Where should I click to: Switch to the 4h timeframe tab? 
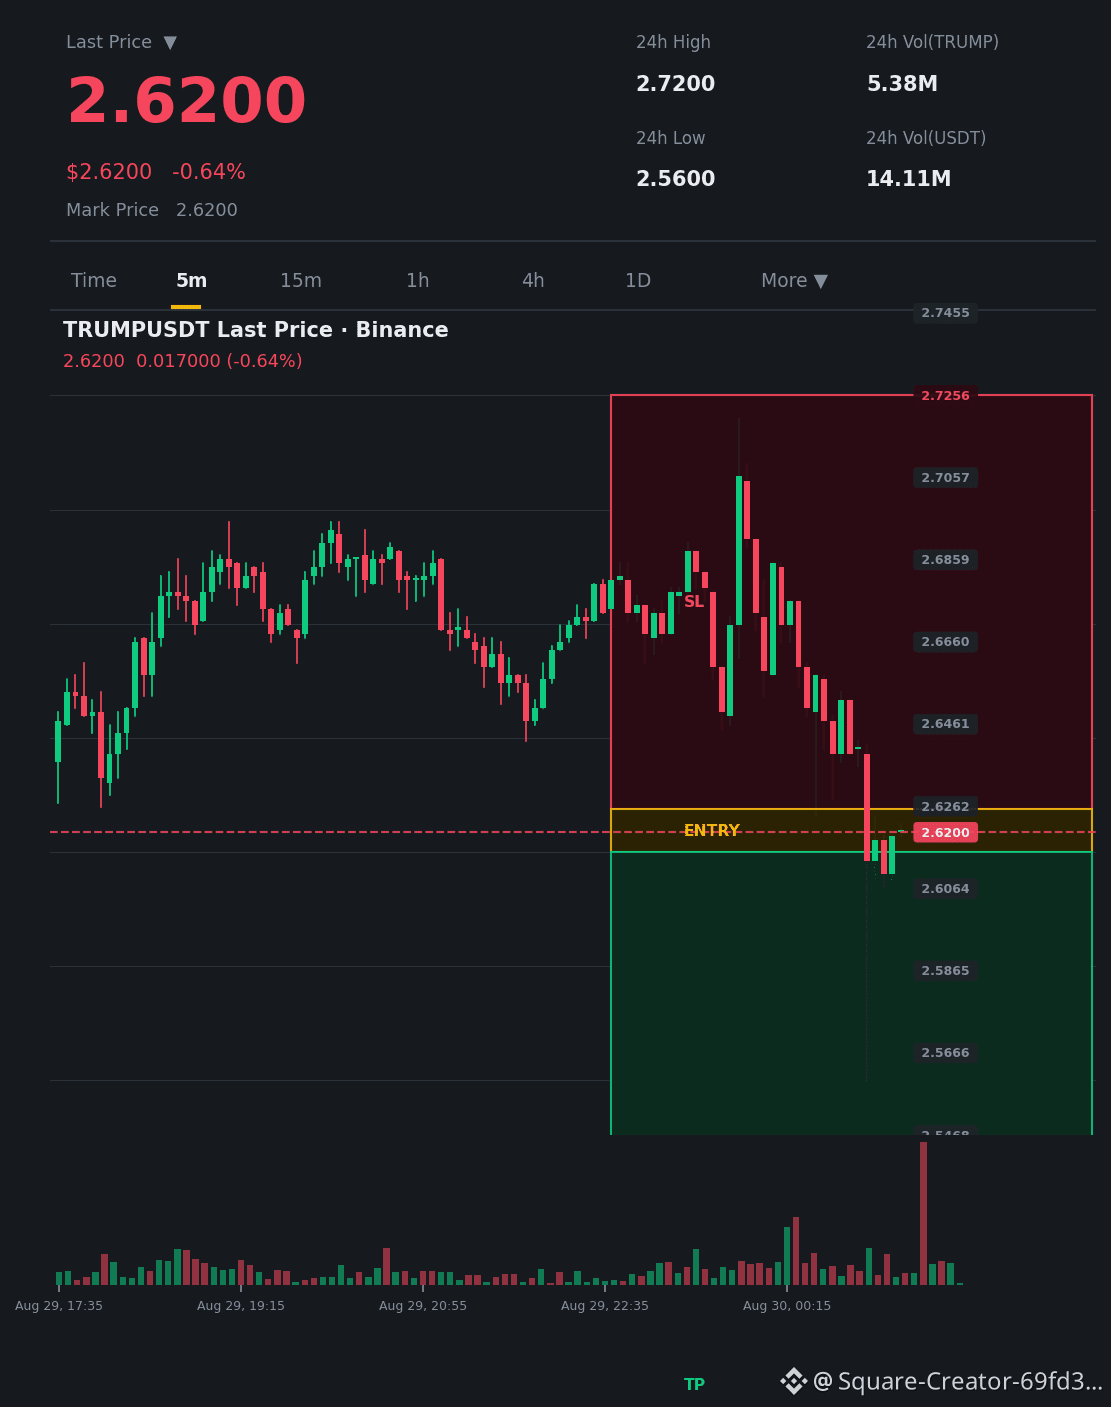point(533,281)
